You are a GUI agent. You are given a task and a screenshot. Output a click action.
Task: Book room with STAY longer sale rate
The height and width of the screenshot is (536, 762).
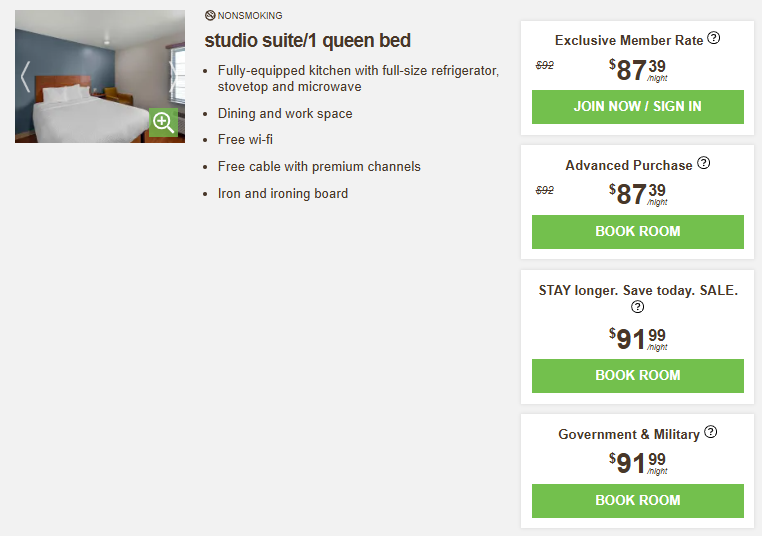pos(637,376)
